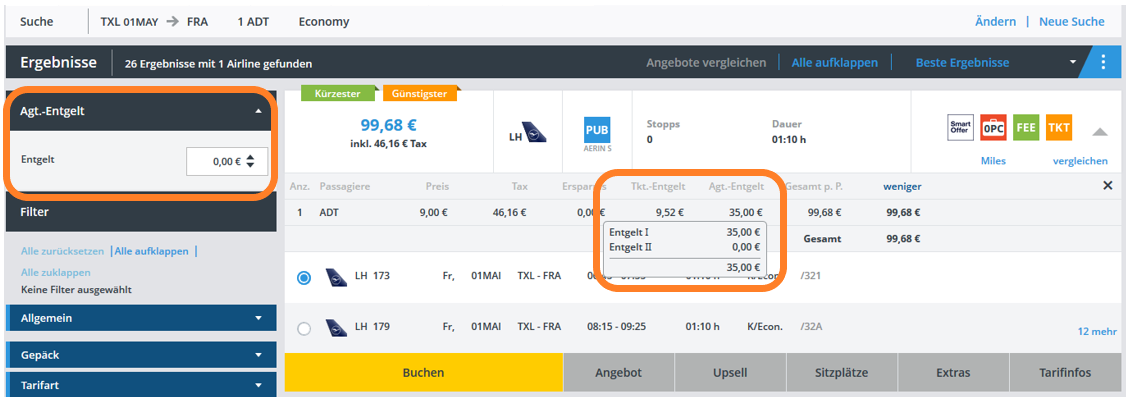Image resolution: width=1133 pixels, height=401 pixels.
Task: Open the Beste Ergebnisse sort dropdown
Action: pyautogui.click(x=1074, y=62)
